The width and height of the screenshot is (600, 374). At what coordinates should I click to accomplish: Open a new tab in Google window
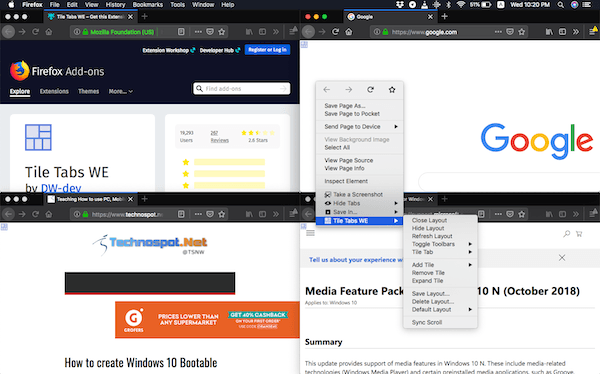tap(444, 16)
